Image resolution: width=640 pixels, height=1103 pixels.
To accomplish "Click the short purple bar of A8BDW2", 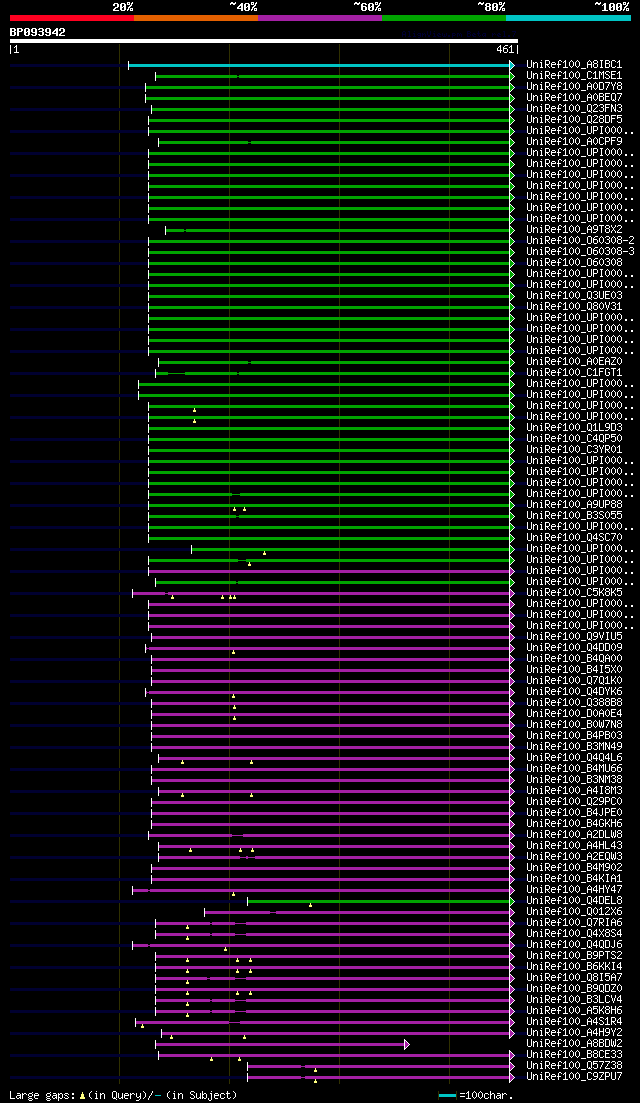I will (x=282, y=1044).
